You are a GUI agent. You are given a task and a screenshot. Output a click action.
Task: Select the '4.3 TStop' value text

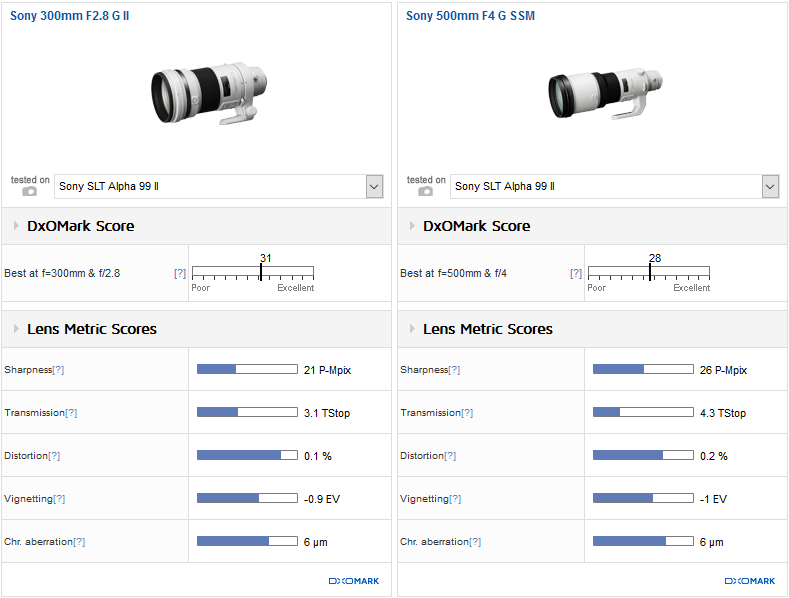click(x=723, y=413)
